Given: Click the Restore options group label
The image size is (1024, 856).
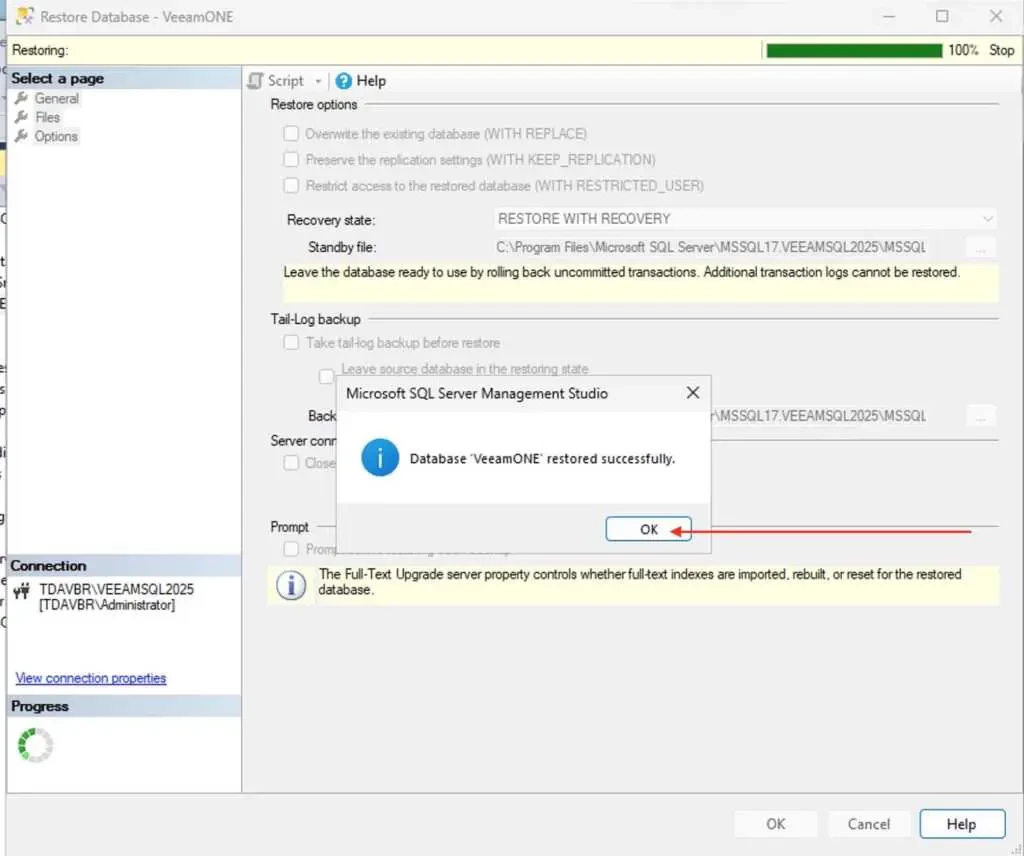Looking at the screenshot, I should 313,104.
